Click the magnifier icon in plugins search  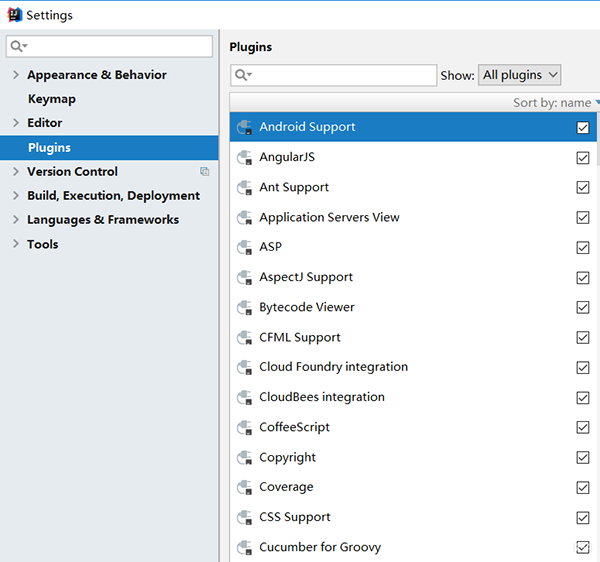pos(241,75)
